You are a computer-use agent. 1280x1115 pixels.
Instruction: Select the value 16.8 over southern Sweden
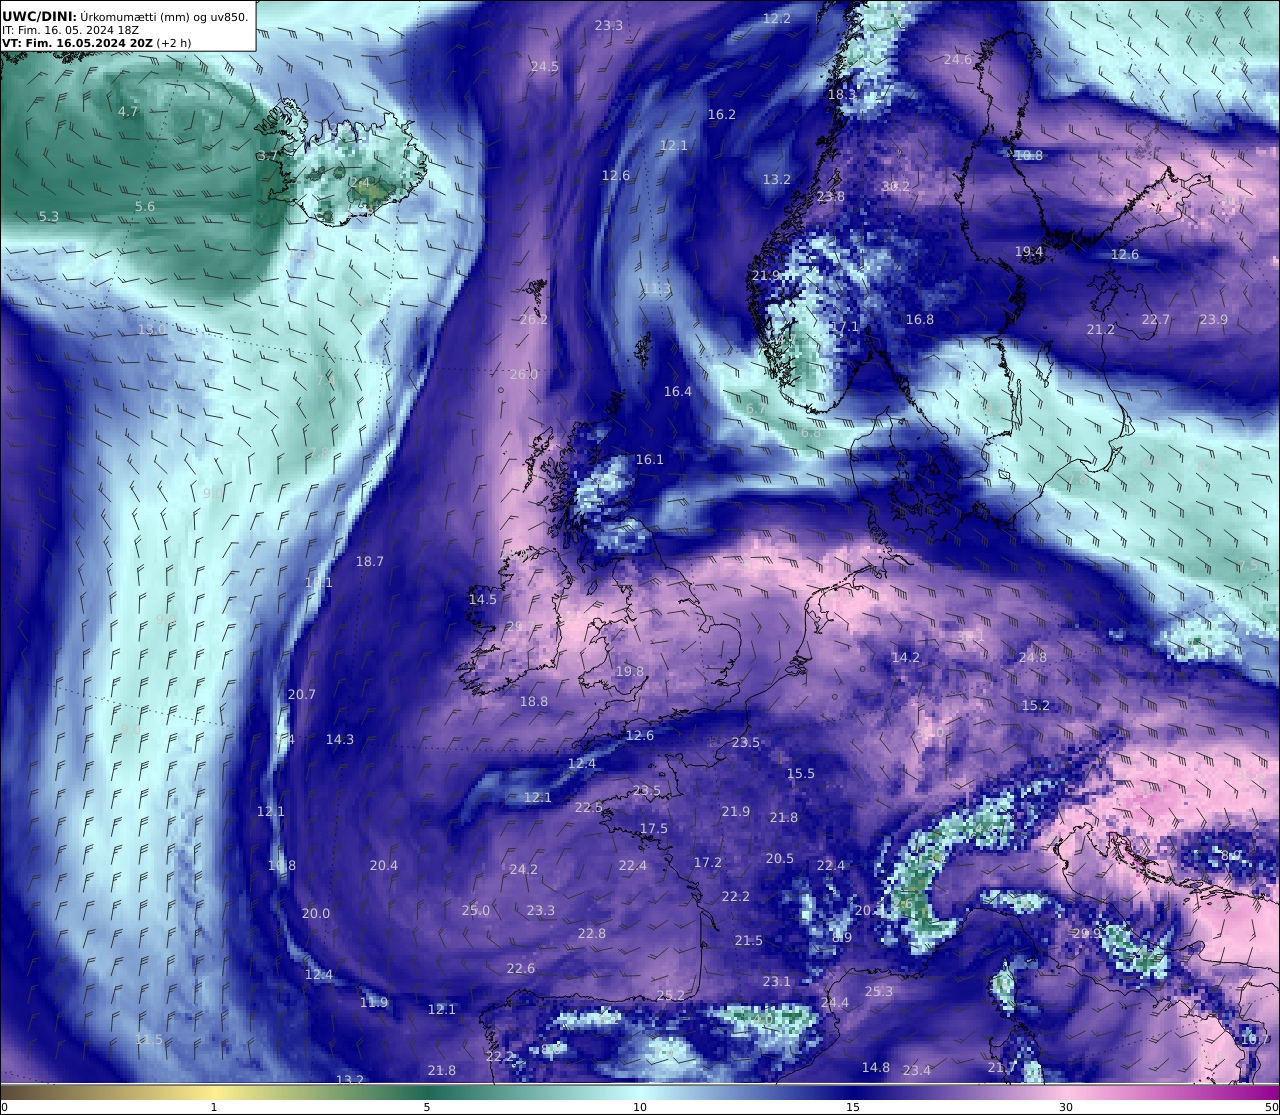[x=920, y=319]
